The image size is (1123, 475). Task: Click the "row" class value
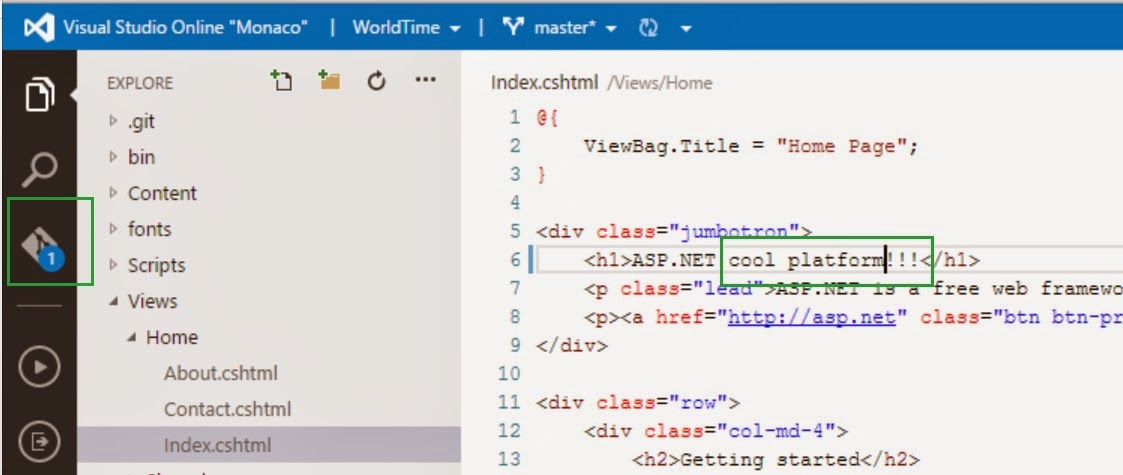pos(698,402)
